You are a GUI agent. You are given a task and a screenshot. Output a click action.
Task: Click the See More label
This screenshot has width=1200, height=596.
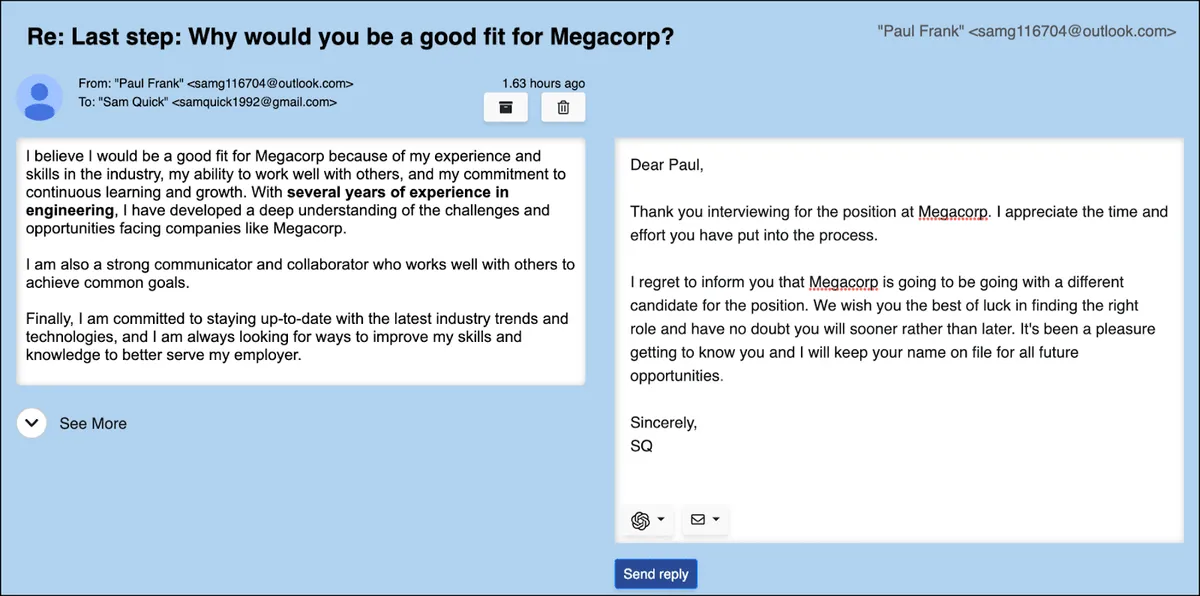point(93,424)
